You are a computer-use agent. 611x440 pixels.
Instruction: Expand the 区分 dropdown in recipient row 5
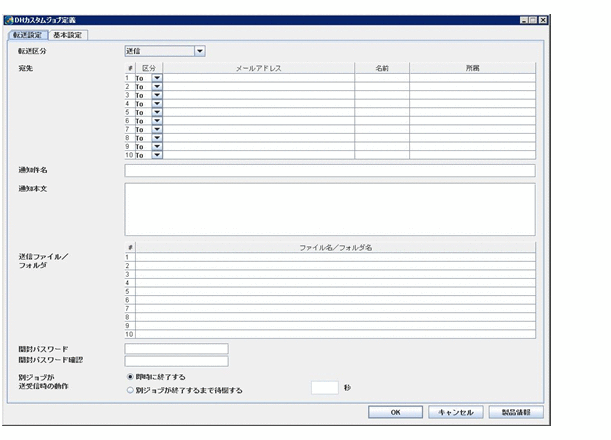point(157,112)
